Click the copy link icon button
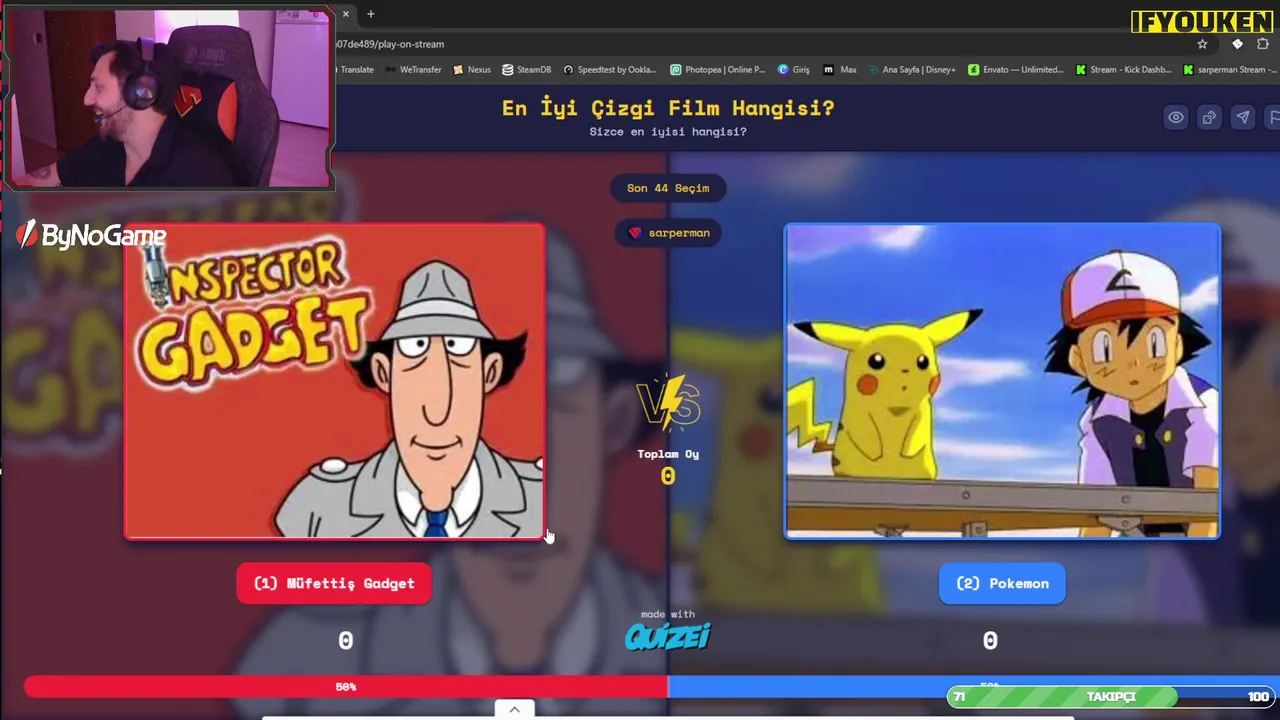 pyautogui.click(x=1209, y=117)
